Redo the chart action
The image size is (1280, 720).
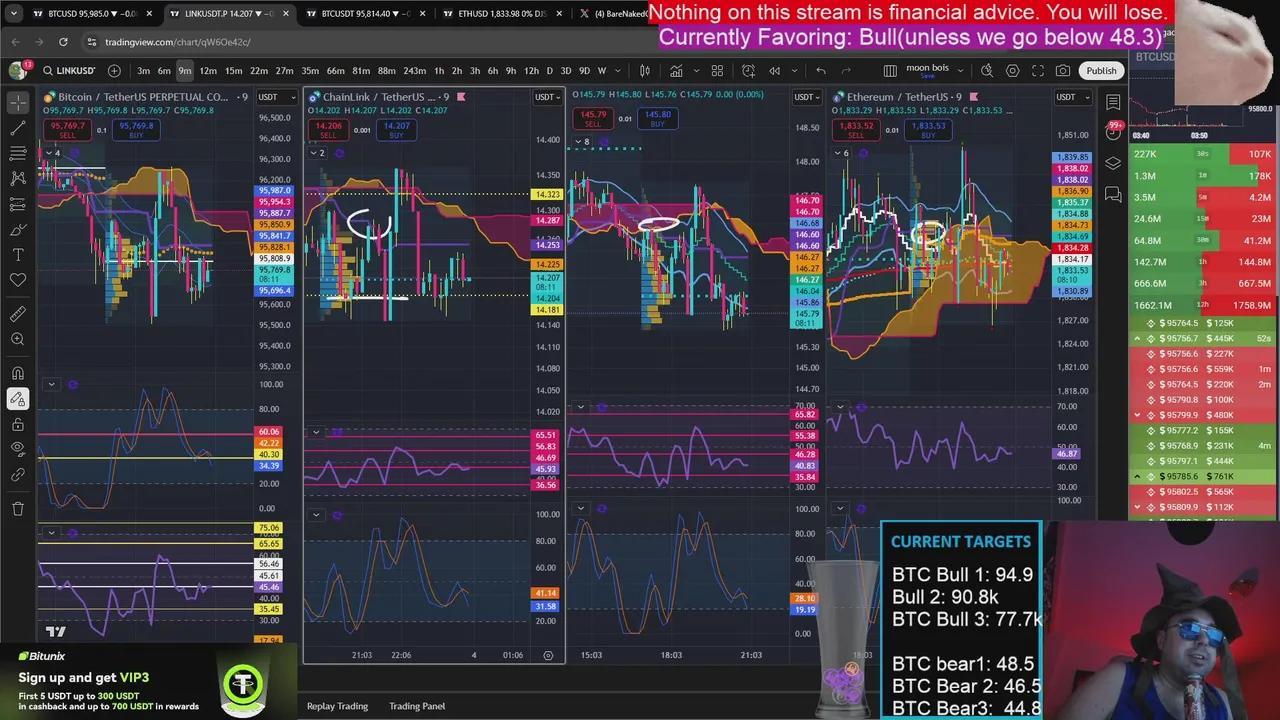click(846, 71)
